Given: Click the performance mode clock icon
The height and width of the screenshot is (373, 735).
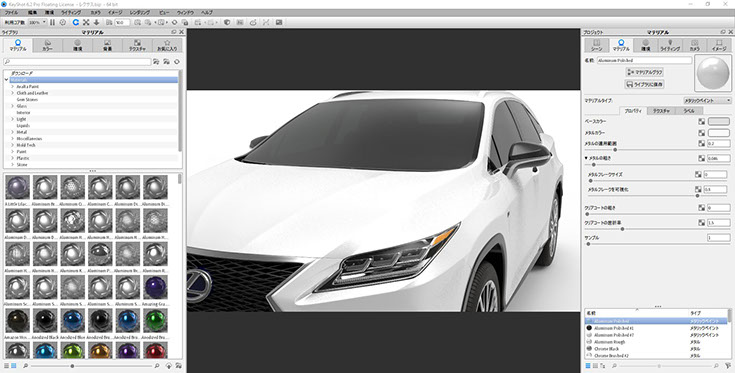Looking at the screenshot, I should point(63,22).
